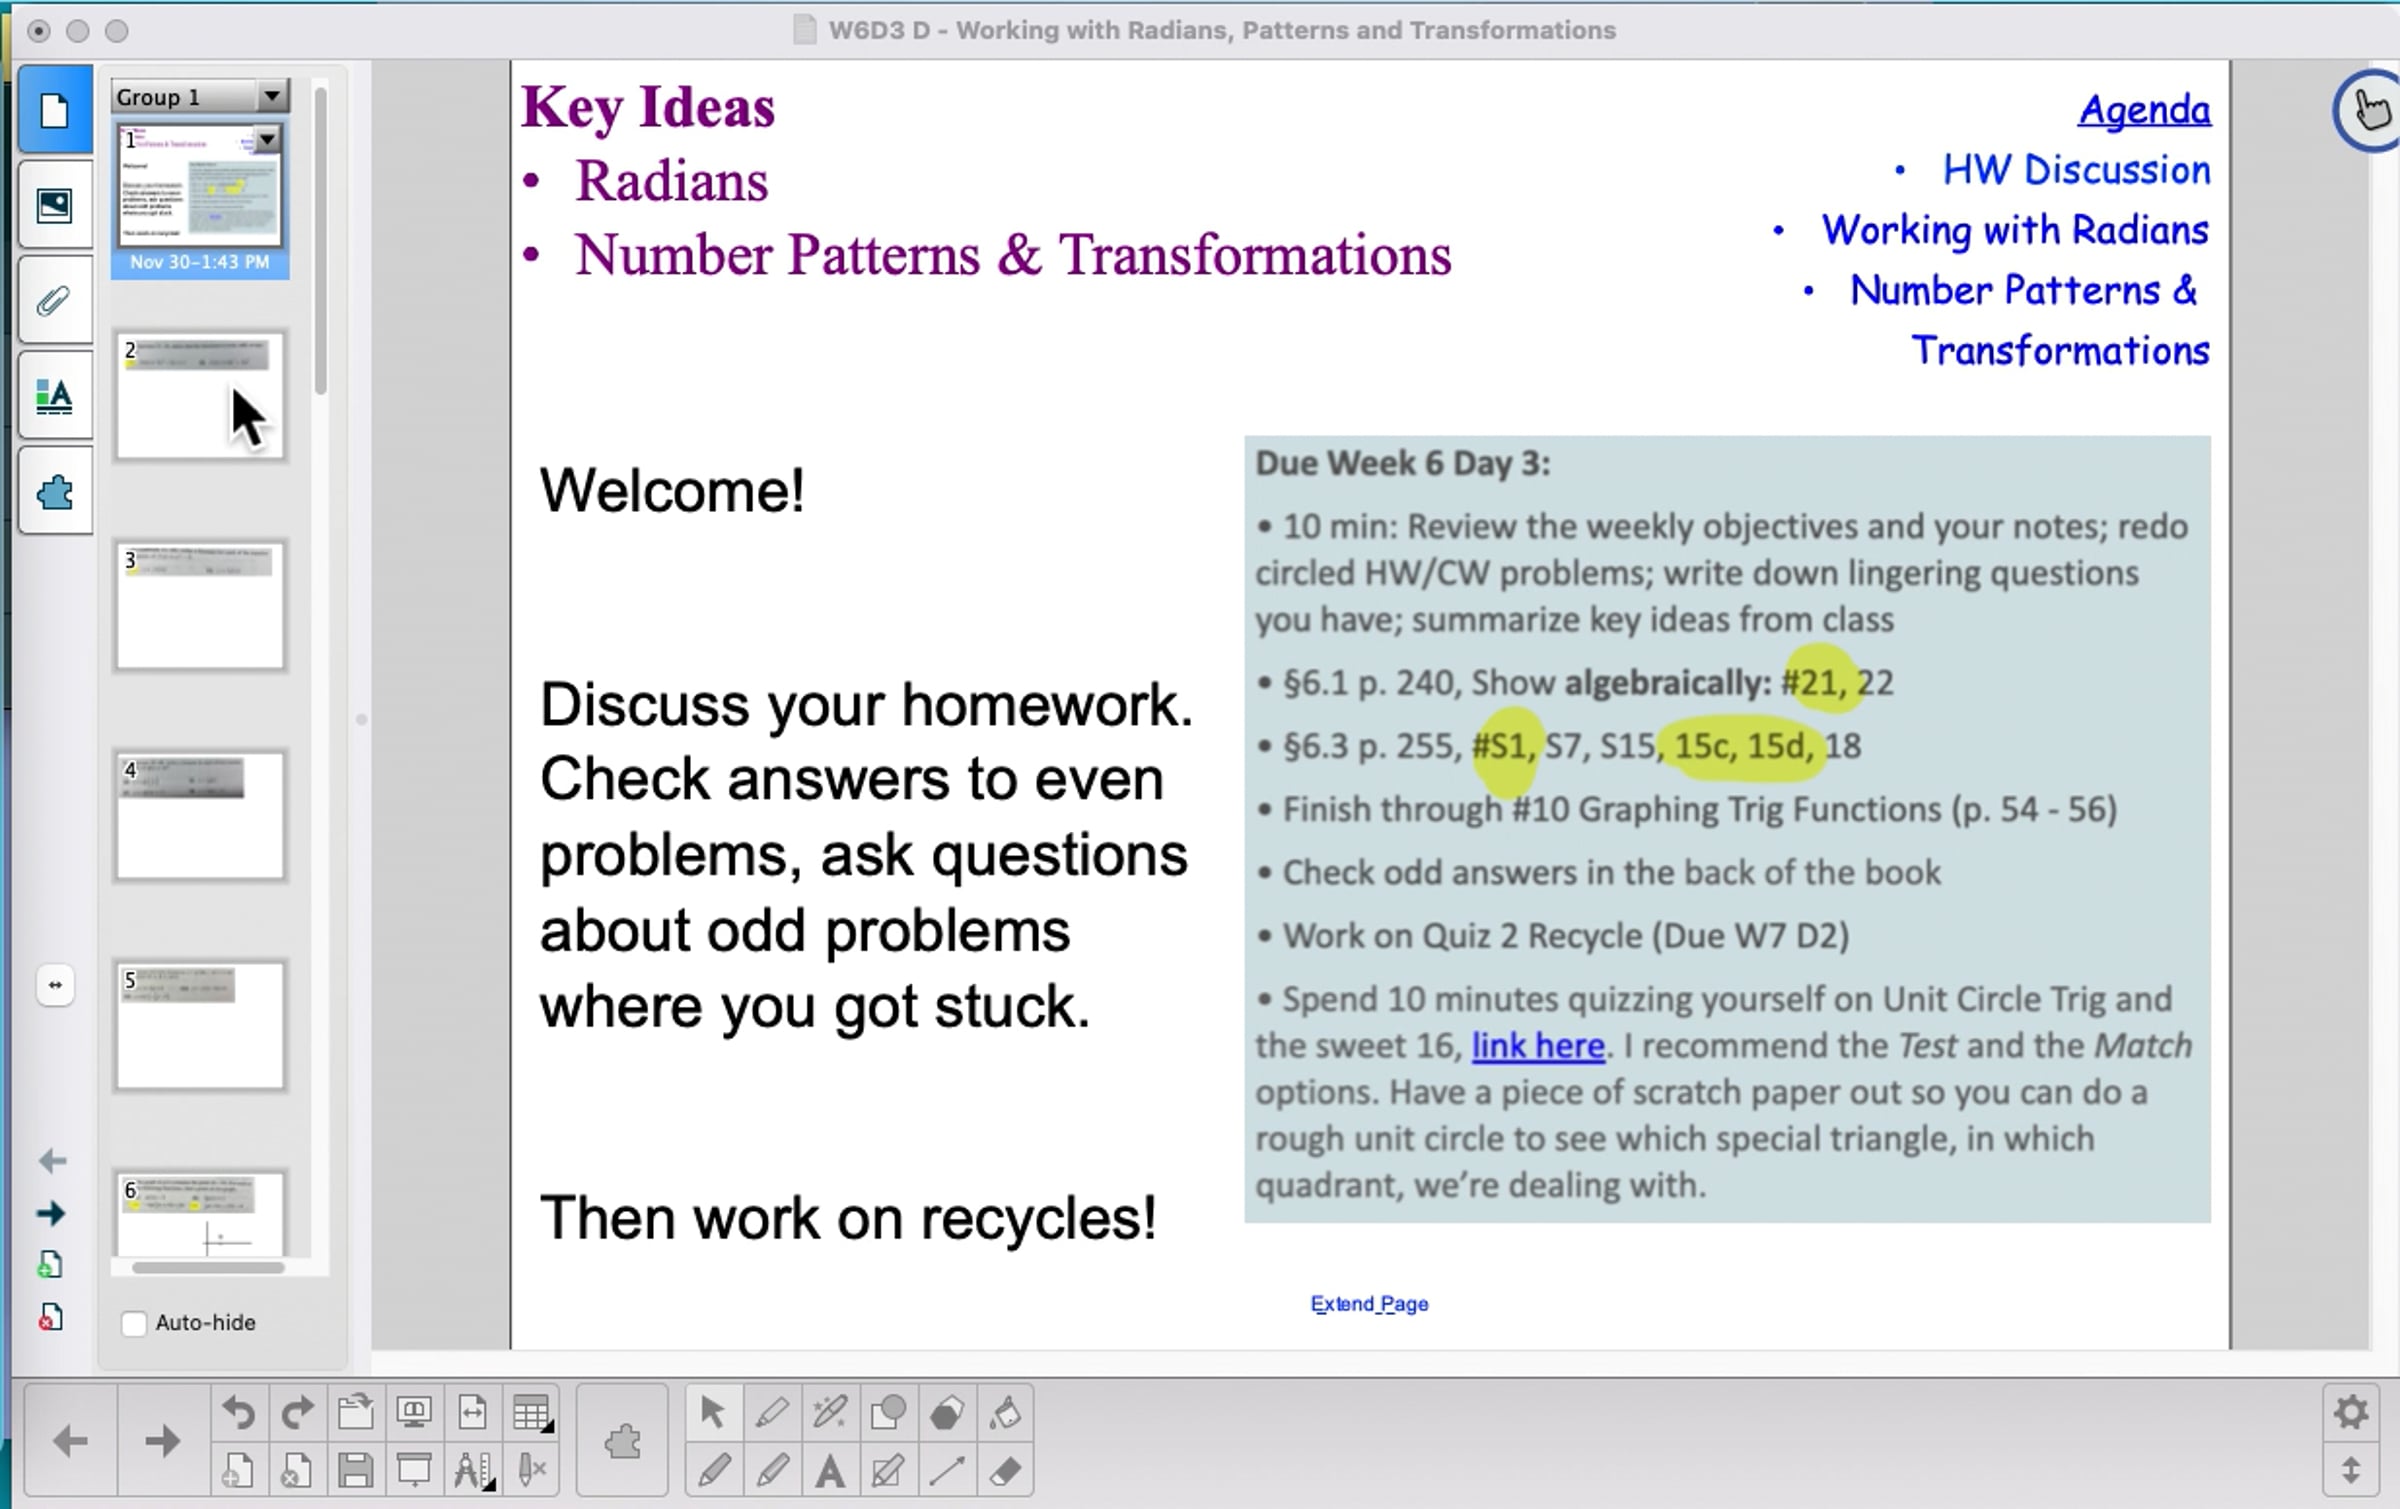This screenshot has width=2400, height=1509.
Task: Expand the page 1 thumbnail menu arrow
Action: (x=267, y=140)
